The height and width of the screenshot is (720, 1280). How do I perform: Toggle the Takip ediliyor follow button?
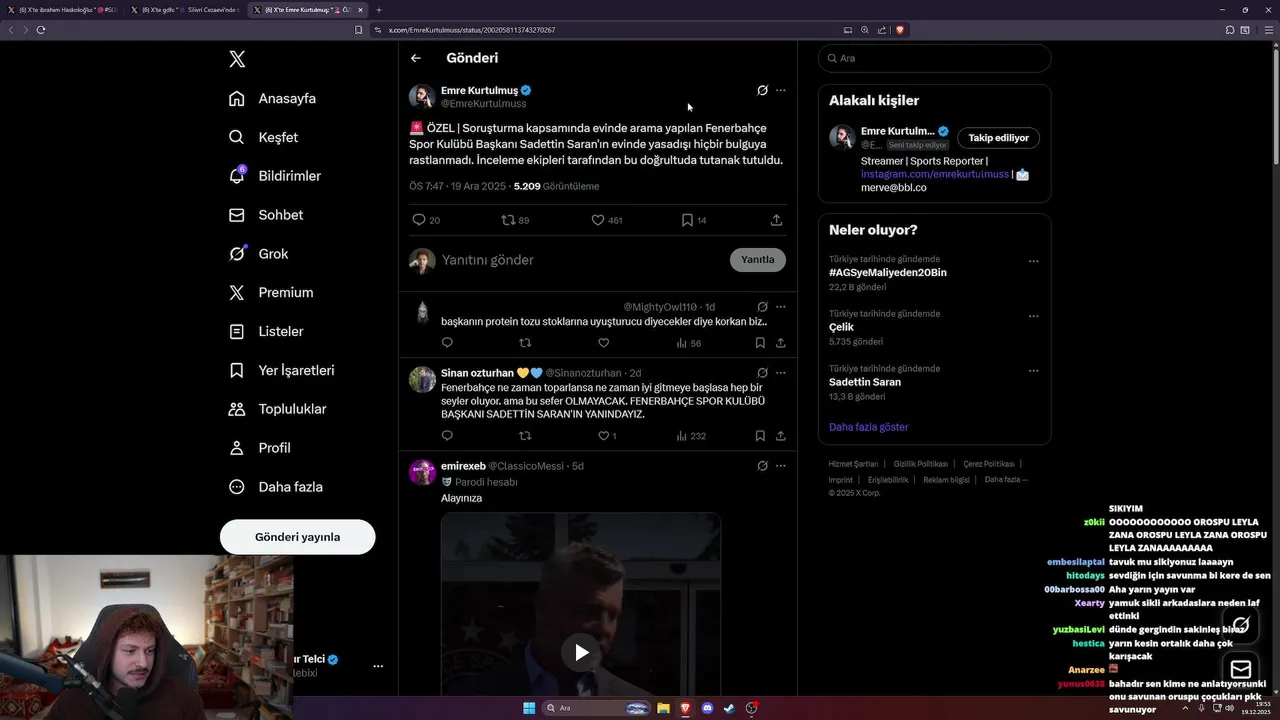(998, 138)
